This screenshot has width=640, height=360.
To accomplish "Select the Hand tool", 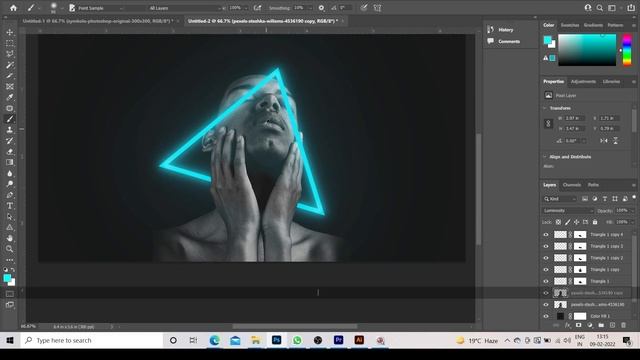I will tap(10, 238).
